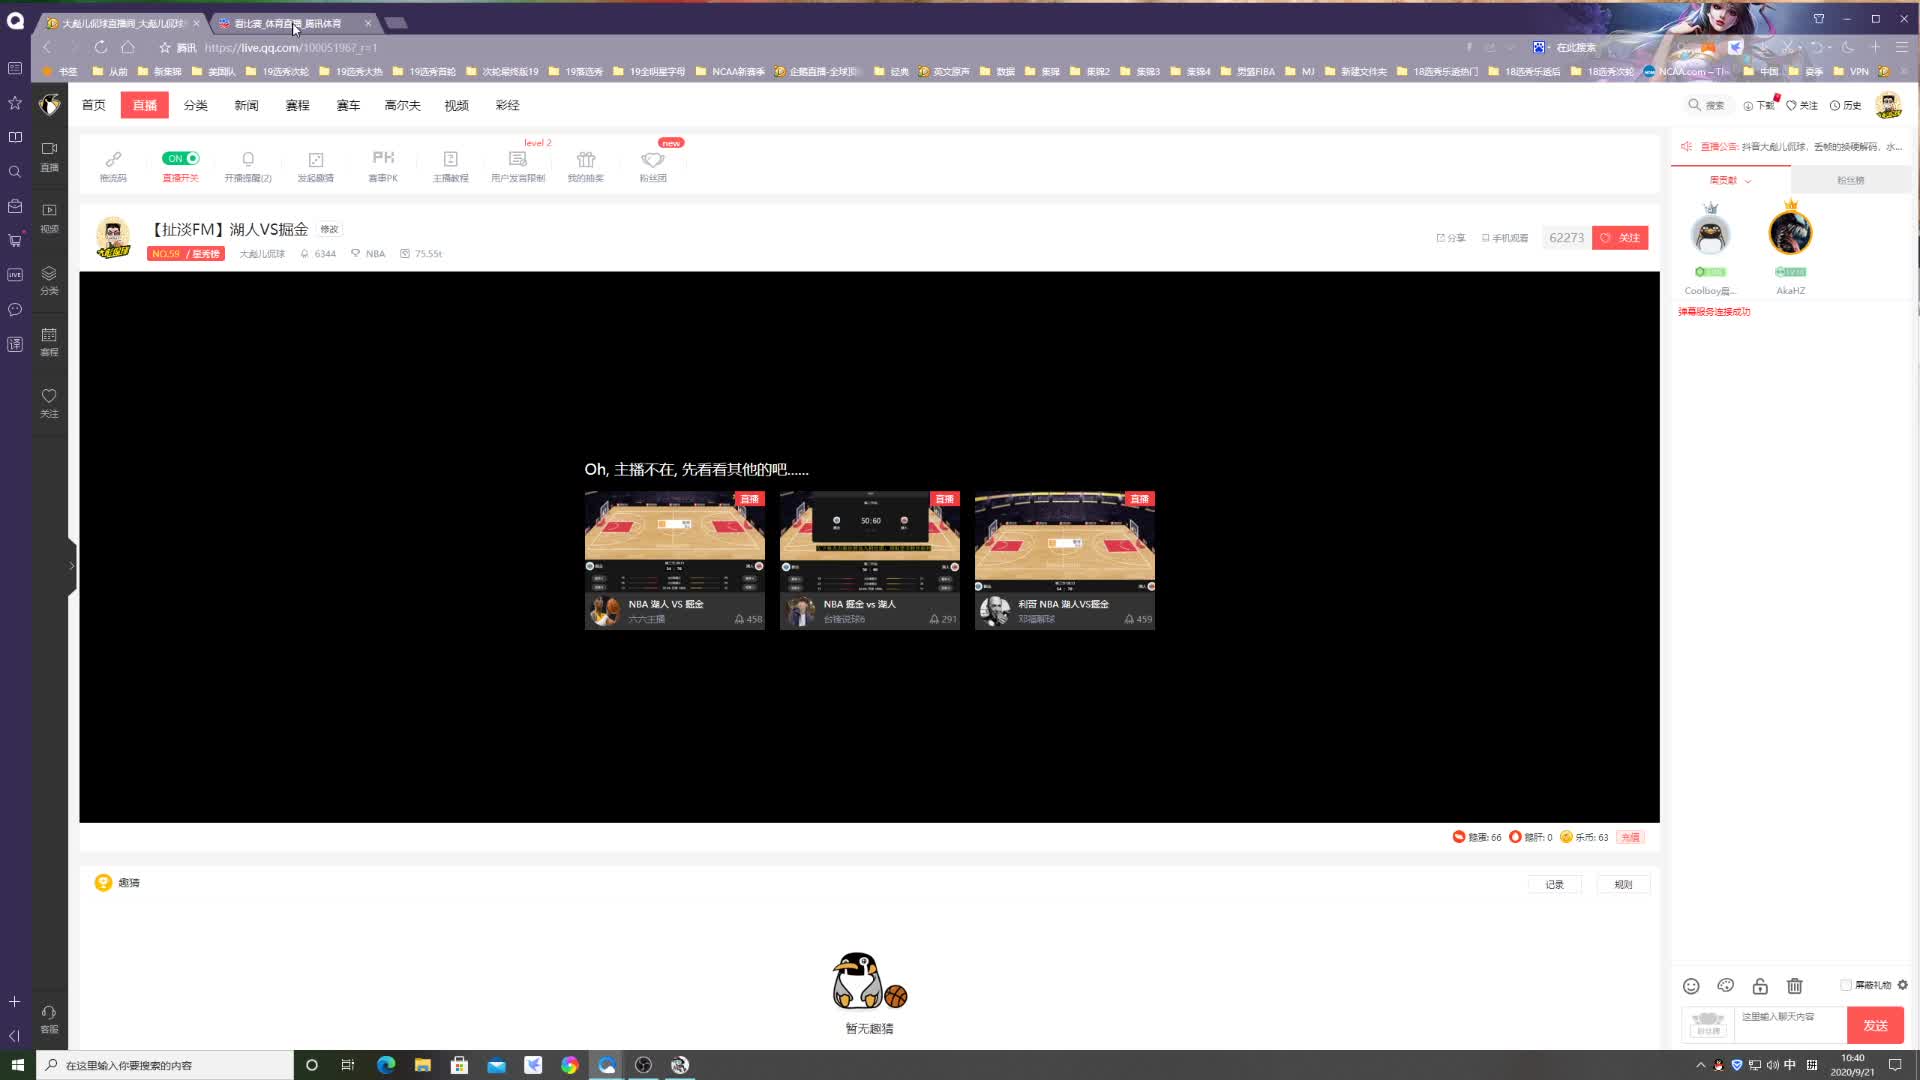The image size is (1920, 1080).
Task: Click the 修改 title edit button
Action: 329,229
